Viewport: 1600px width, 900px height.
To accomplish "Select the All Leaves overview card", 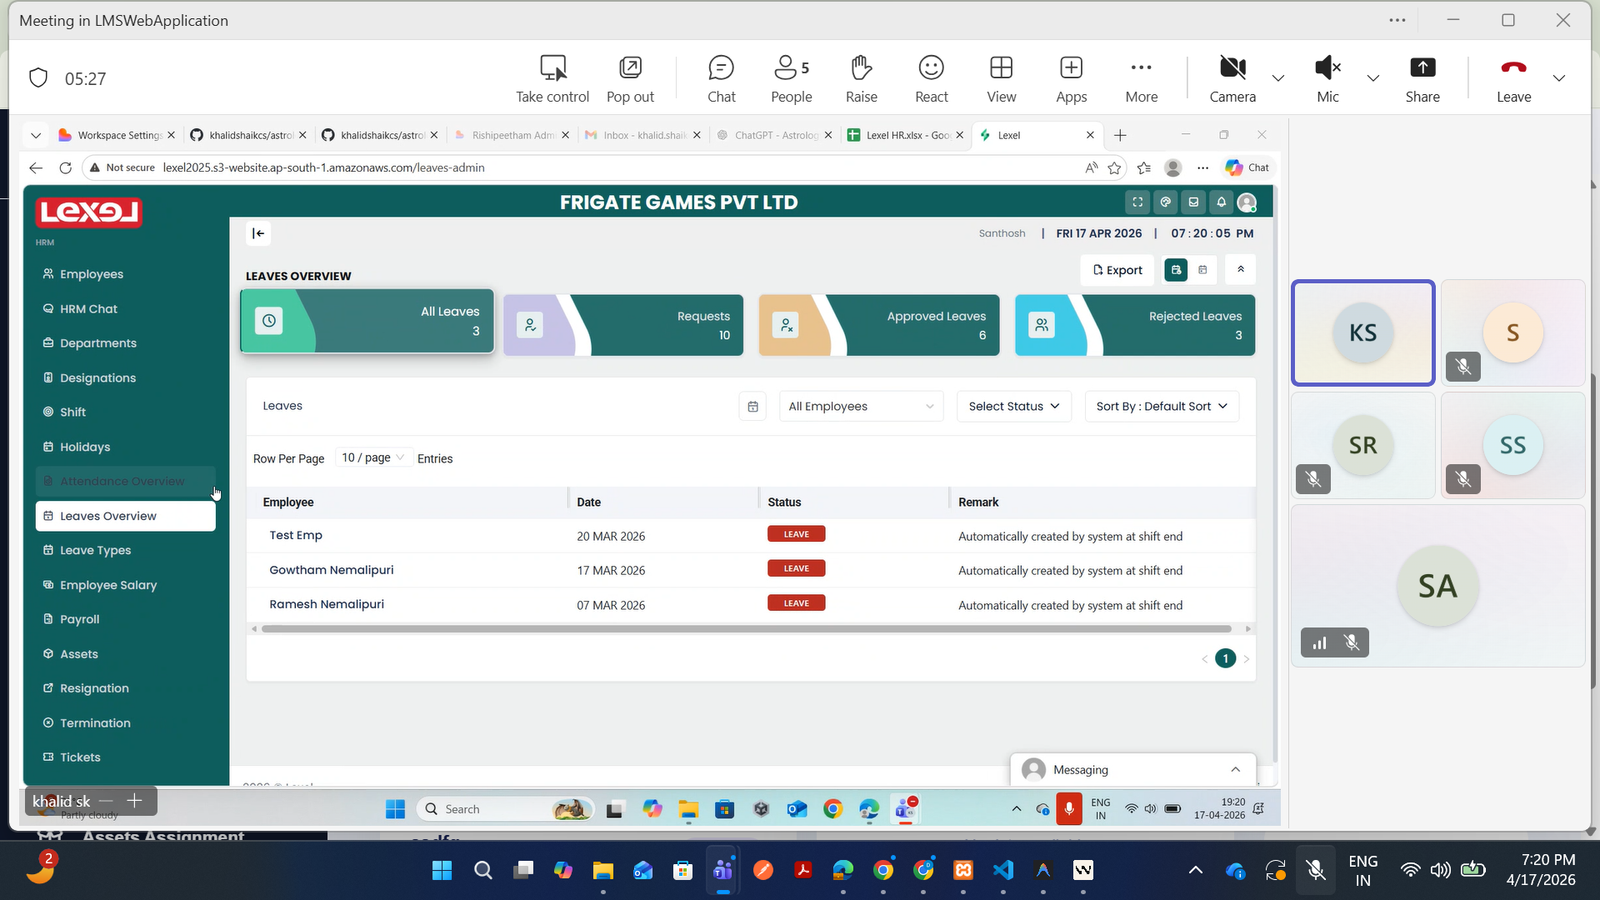I will pos(367,321).
